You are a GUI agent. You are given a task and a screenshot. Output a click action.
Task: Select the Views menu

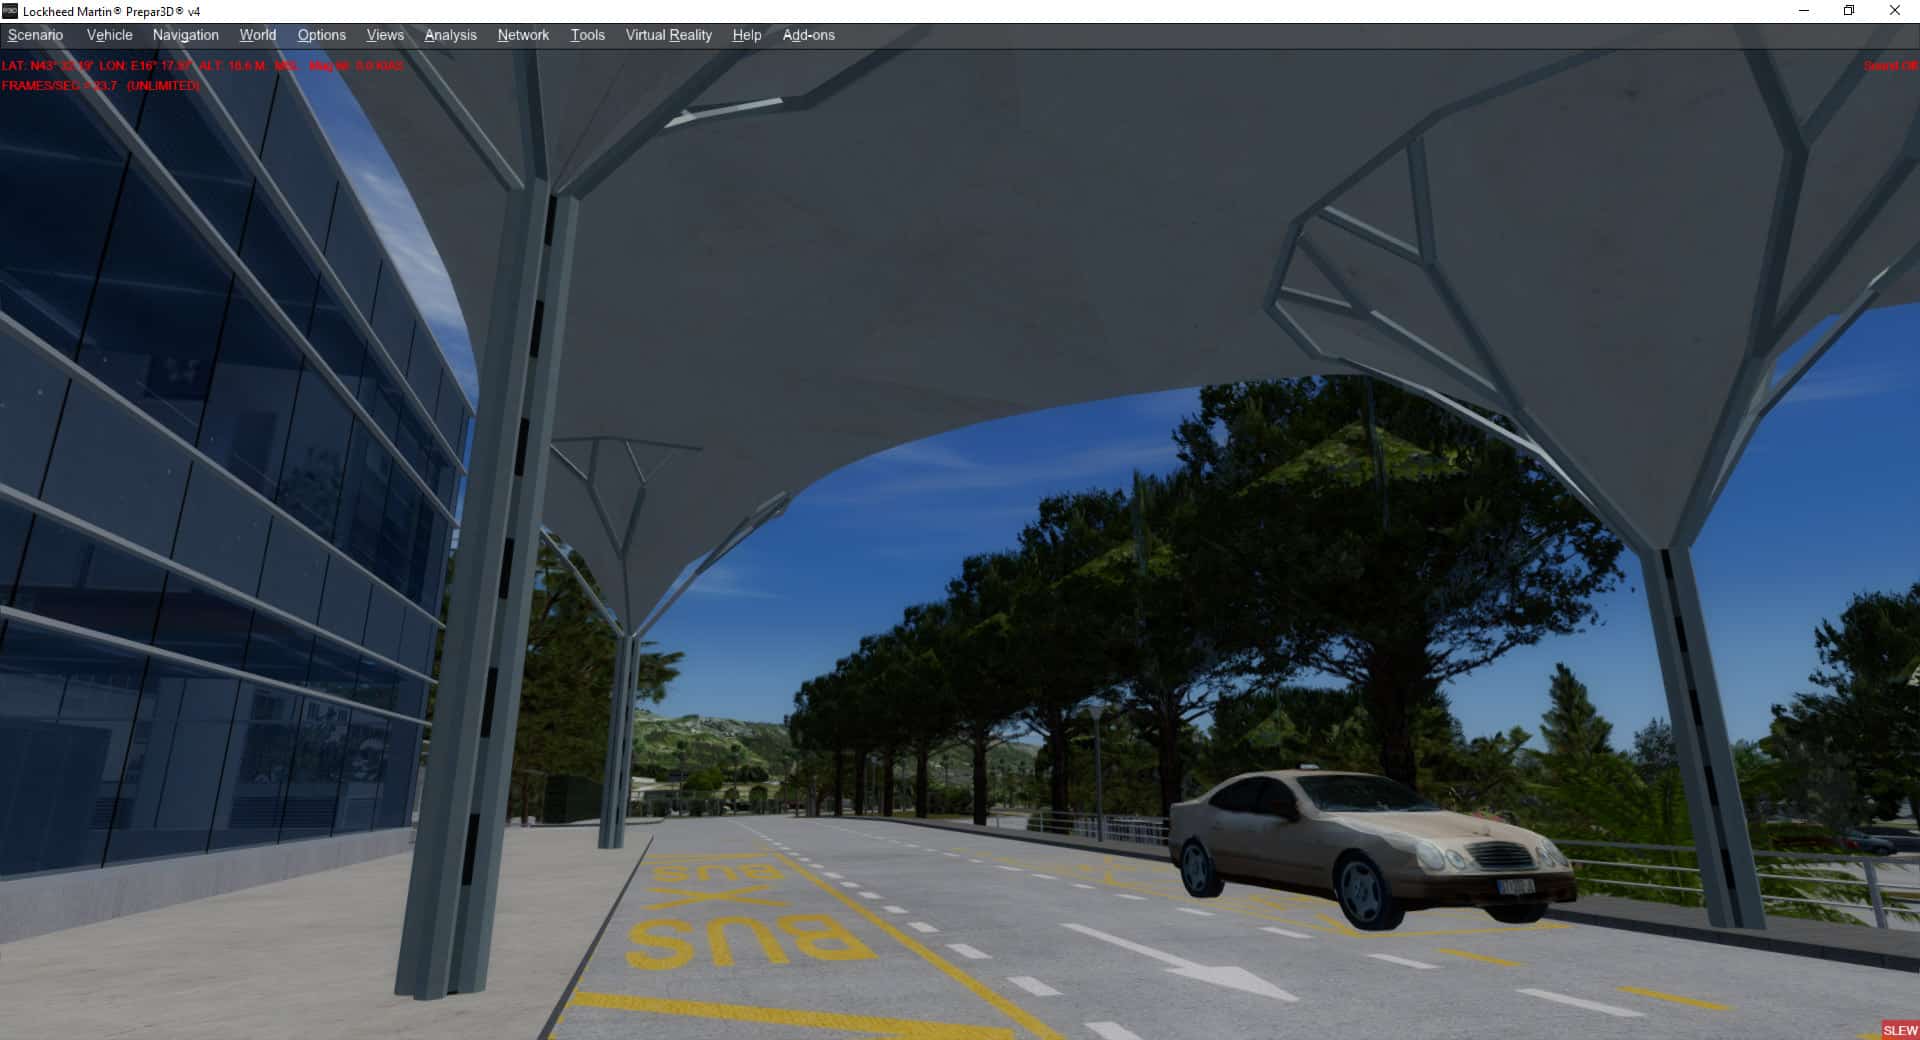[385, 35]
